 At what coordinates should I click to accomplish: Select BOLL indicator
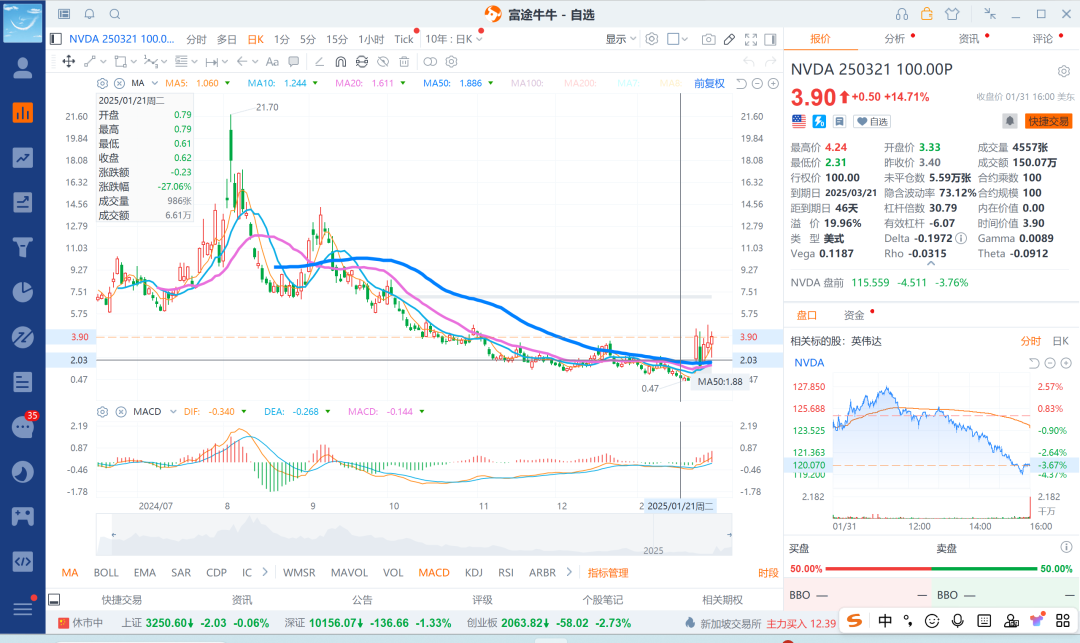click(106, 573)
